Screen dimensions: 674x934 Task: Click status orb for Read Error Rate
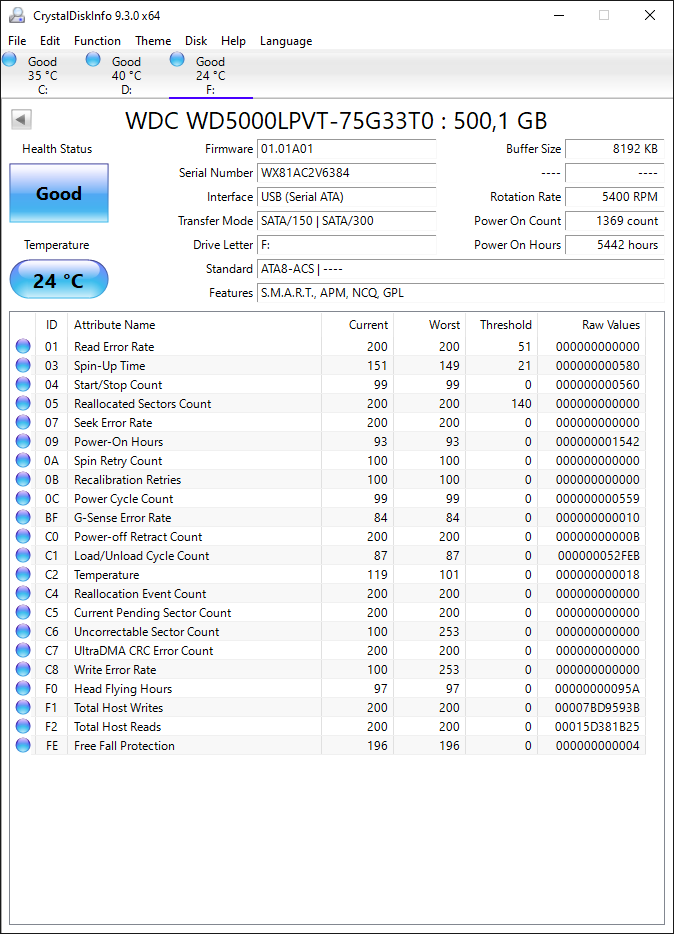click(23, 346)
